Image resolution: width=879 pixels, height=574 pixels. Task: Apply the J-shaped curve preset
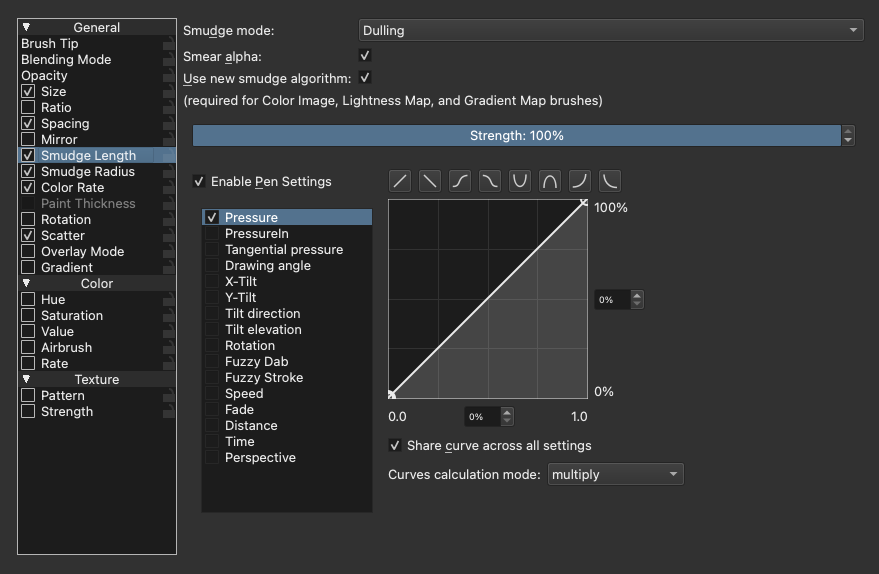pos(580,181)
